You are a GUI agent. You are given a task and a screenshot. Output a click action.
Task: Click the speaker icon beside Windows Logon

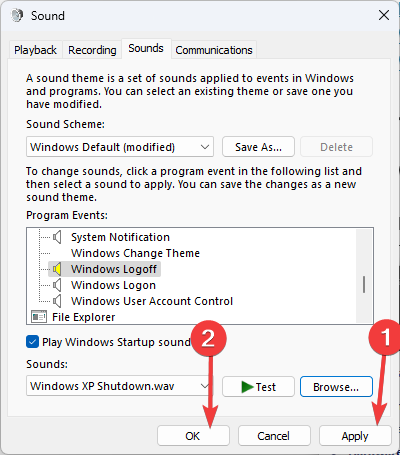click(x=57, y=285)
